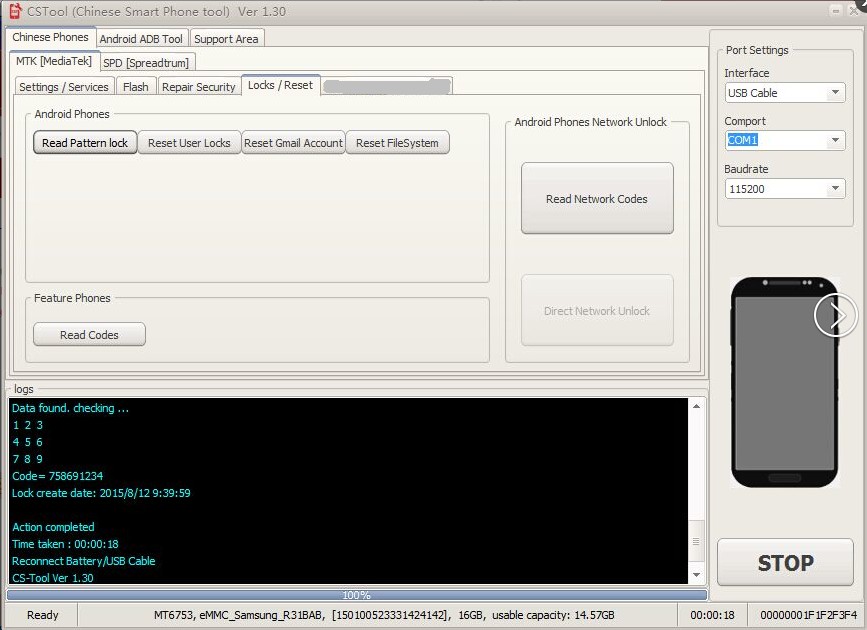Click the Reset FileSystem button
This screenshot has width=867, height=630.
pos(397,143)
